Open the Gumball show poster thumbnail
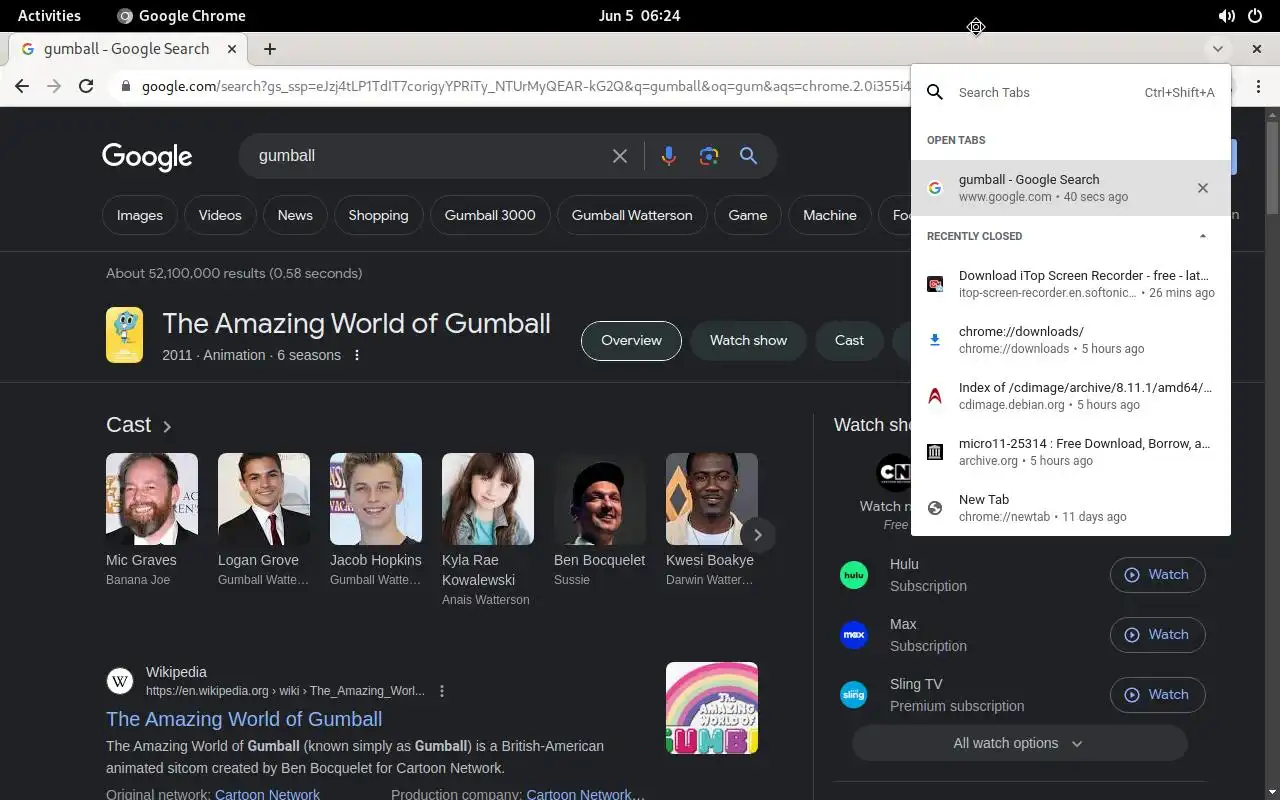Image resolution: width=1280 pixels, height=800 pixels. click(125, 335)
